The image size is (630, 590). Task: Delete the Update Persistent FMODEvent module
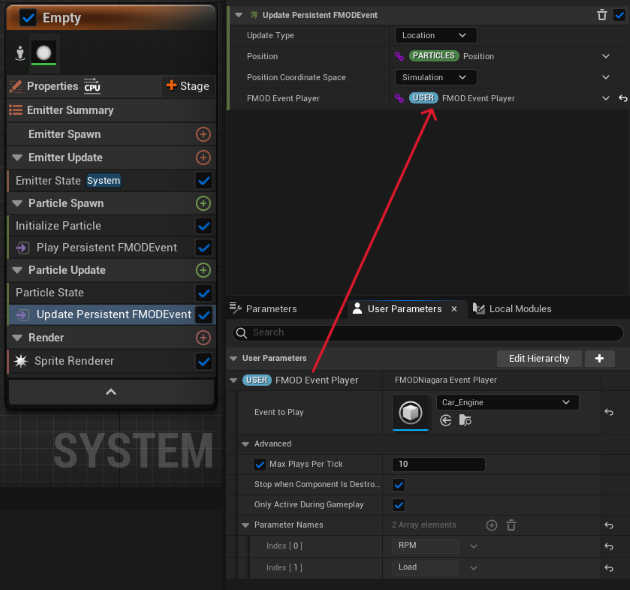tap(601, 15)
